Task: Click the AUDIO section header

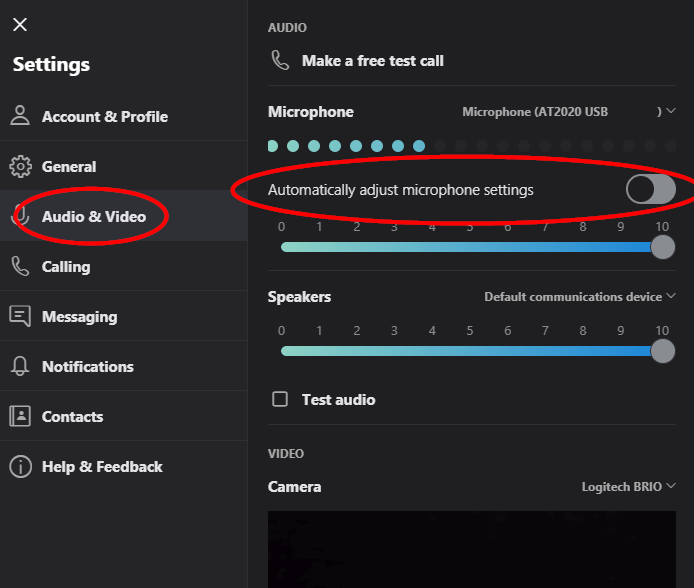Action: [x=287, y=27]
